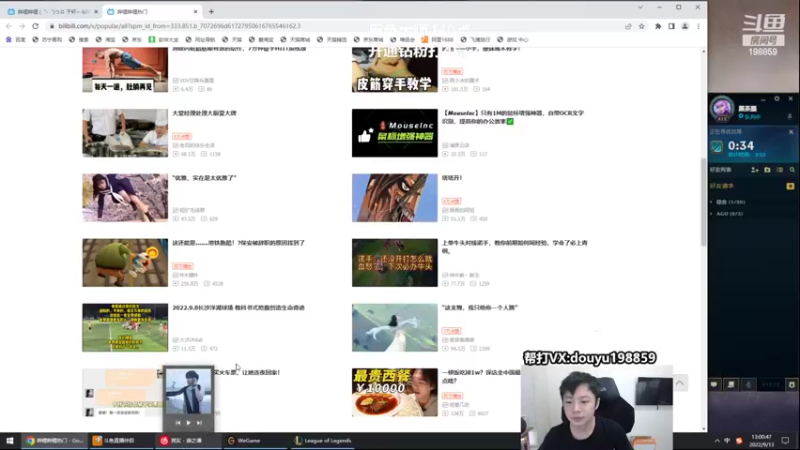The width and height of the screenshot is (800, 450).
Task: Open the 最贵西餐 ¥10000 video thumbnail
Action: pyautogui.click(x=394, y=392)
